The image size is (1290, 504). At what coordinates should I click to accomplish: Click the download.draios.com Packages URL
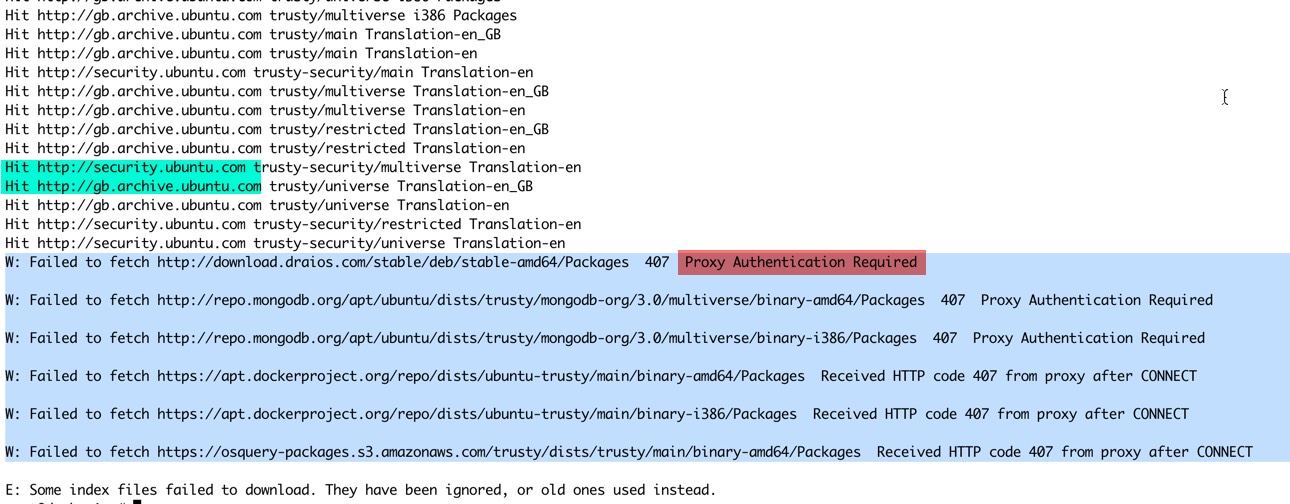[393, 262]
